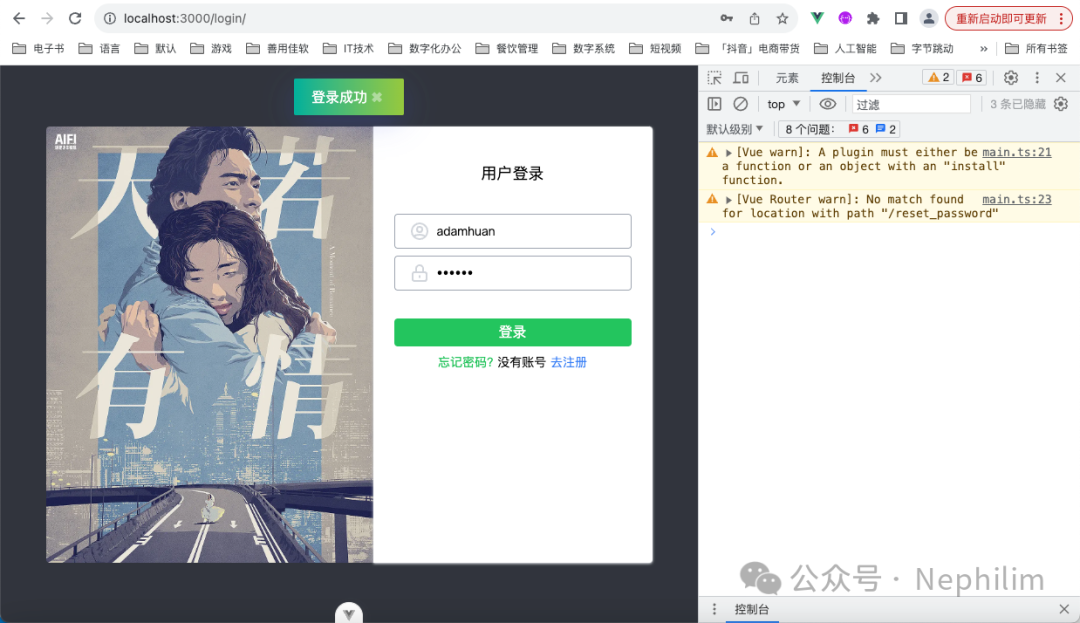Open 字节跳动 bookmark folder
1080x623 pixels.
click(922, 48)
